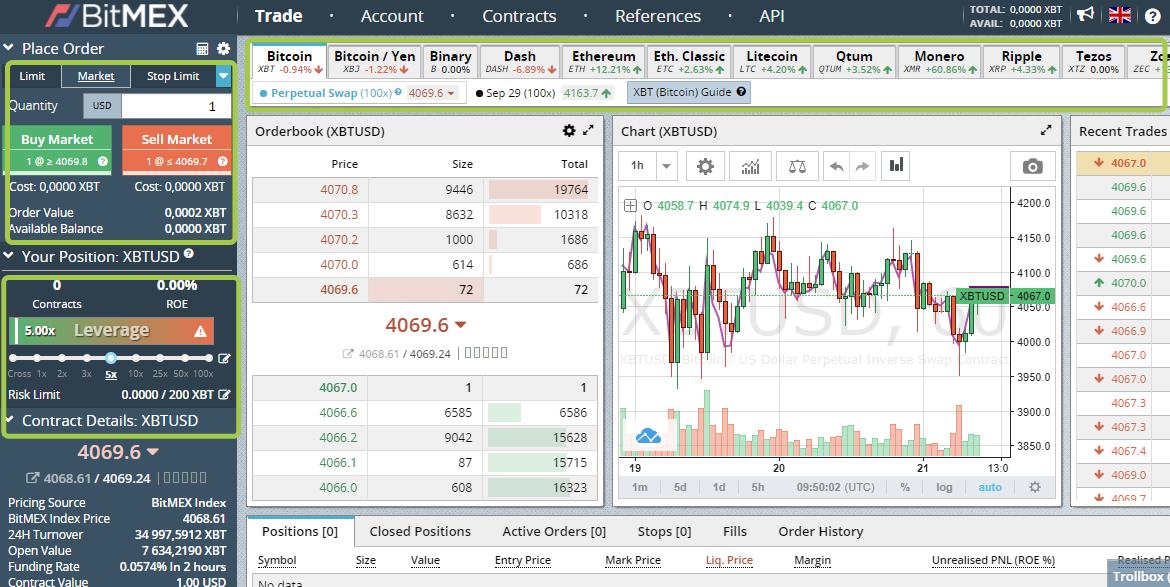Viewport: 1170px width, 587px height.
Task: Set leverage slider to 25x
Action: coord(160,358)
